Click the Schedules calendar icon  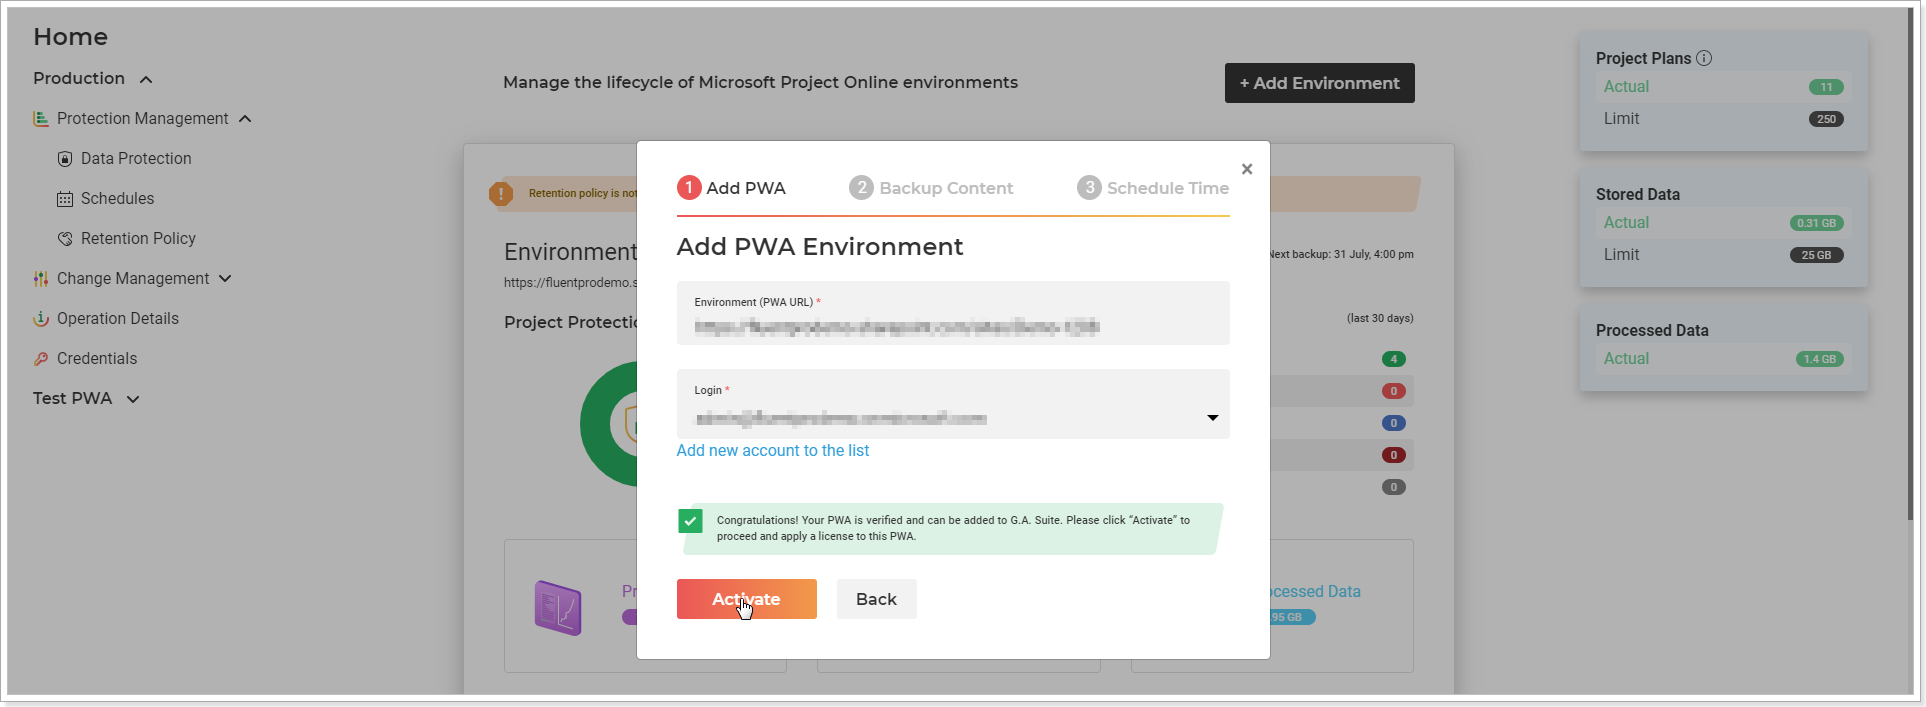click(65, 199)
